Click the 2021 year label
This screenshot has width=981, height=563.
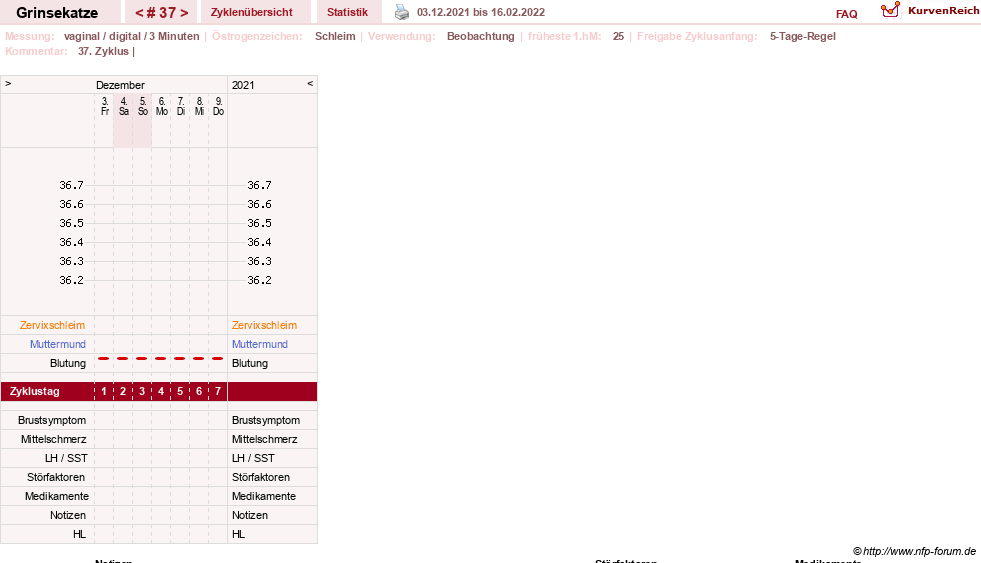tap(243, 85)
